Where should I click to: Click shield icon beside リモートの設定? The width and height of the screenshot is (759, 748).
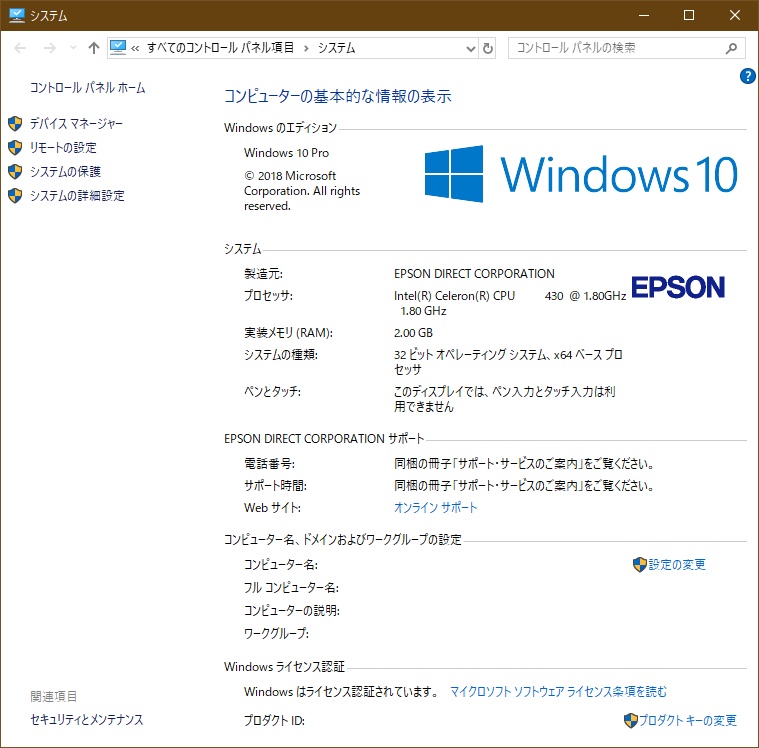[x=15, y=148]
